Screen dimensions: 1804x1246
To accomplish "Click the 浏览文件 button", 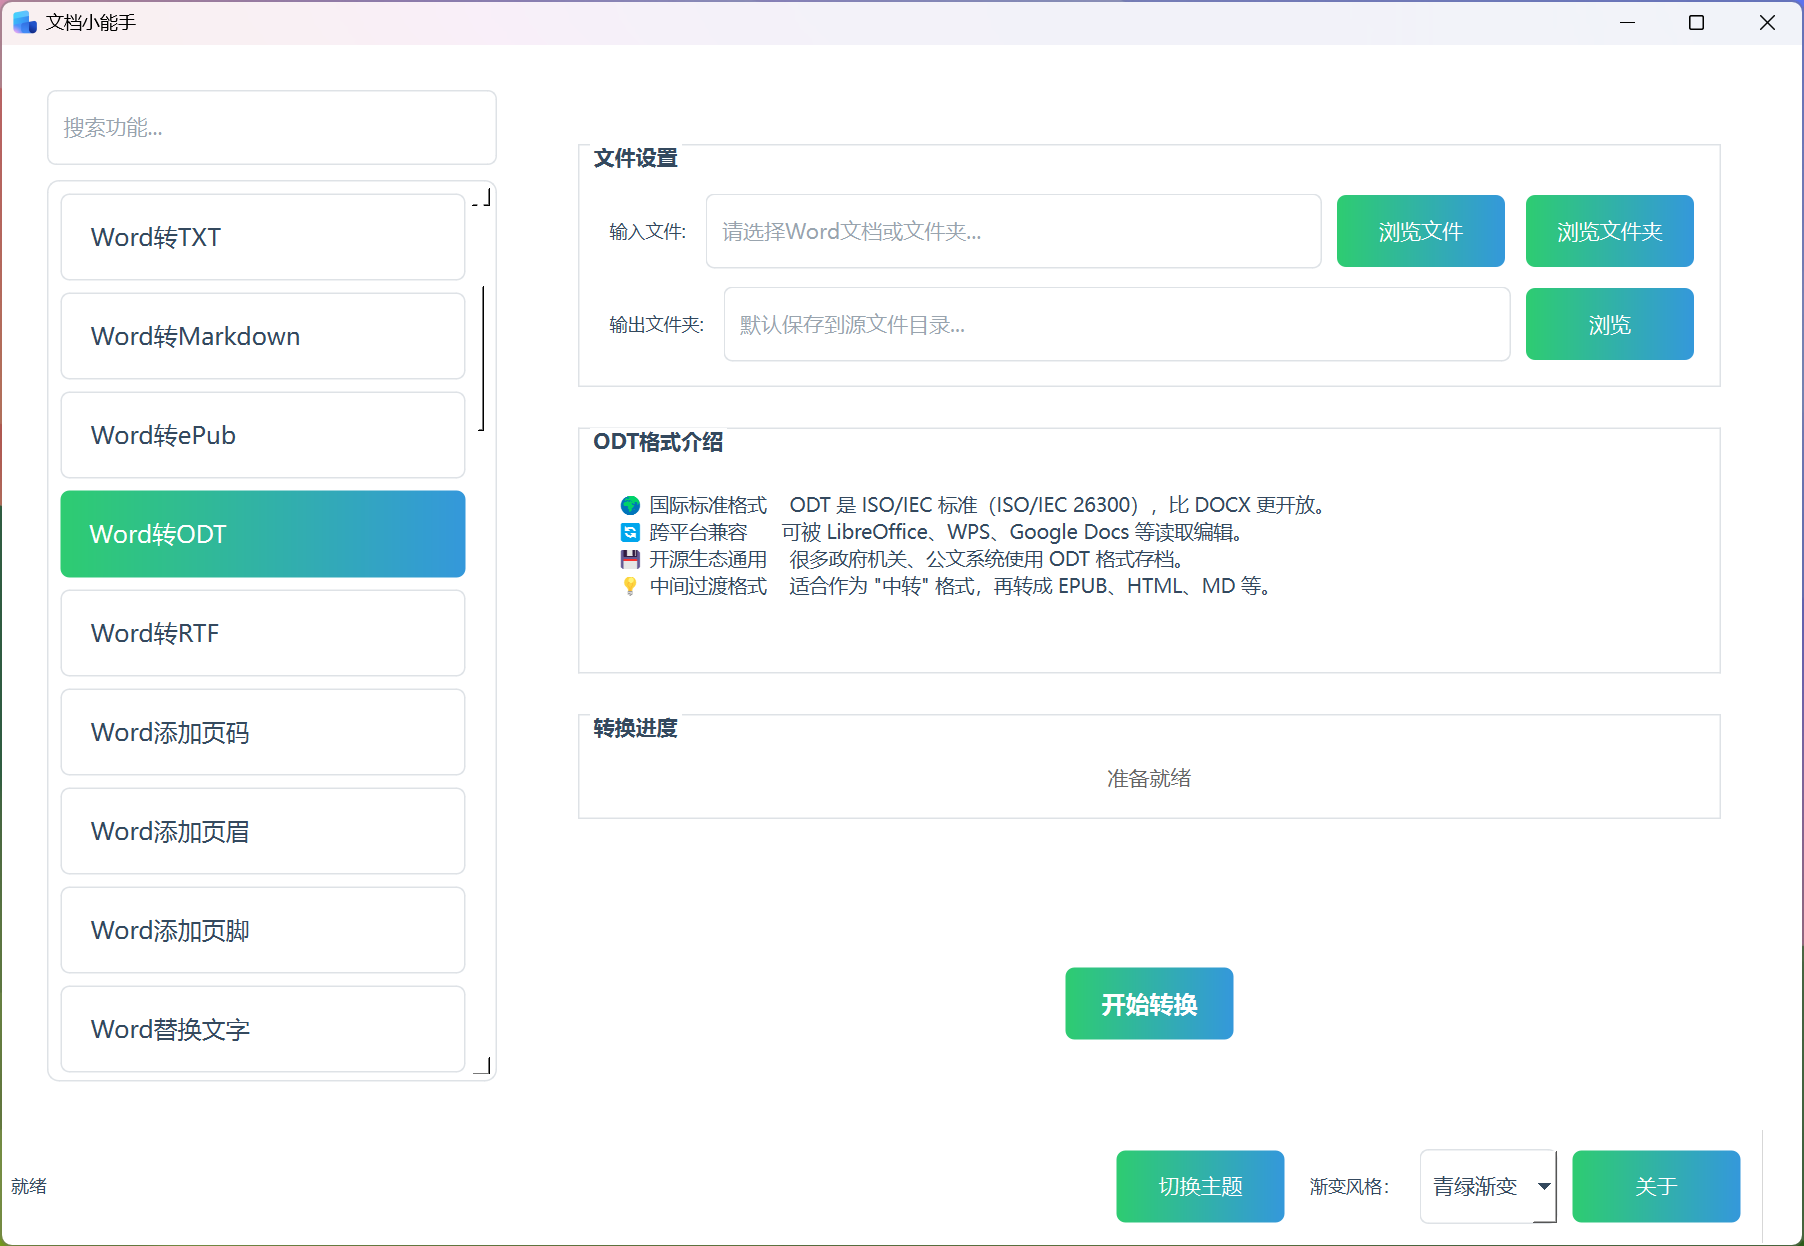I will (x=1420, y=231).
